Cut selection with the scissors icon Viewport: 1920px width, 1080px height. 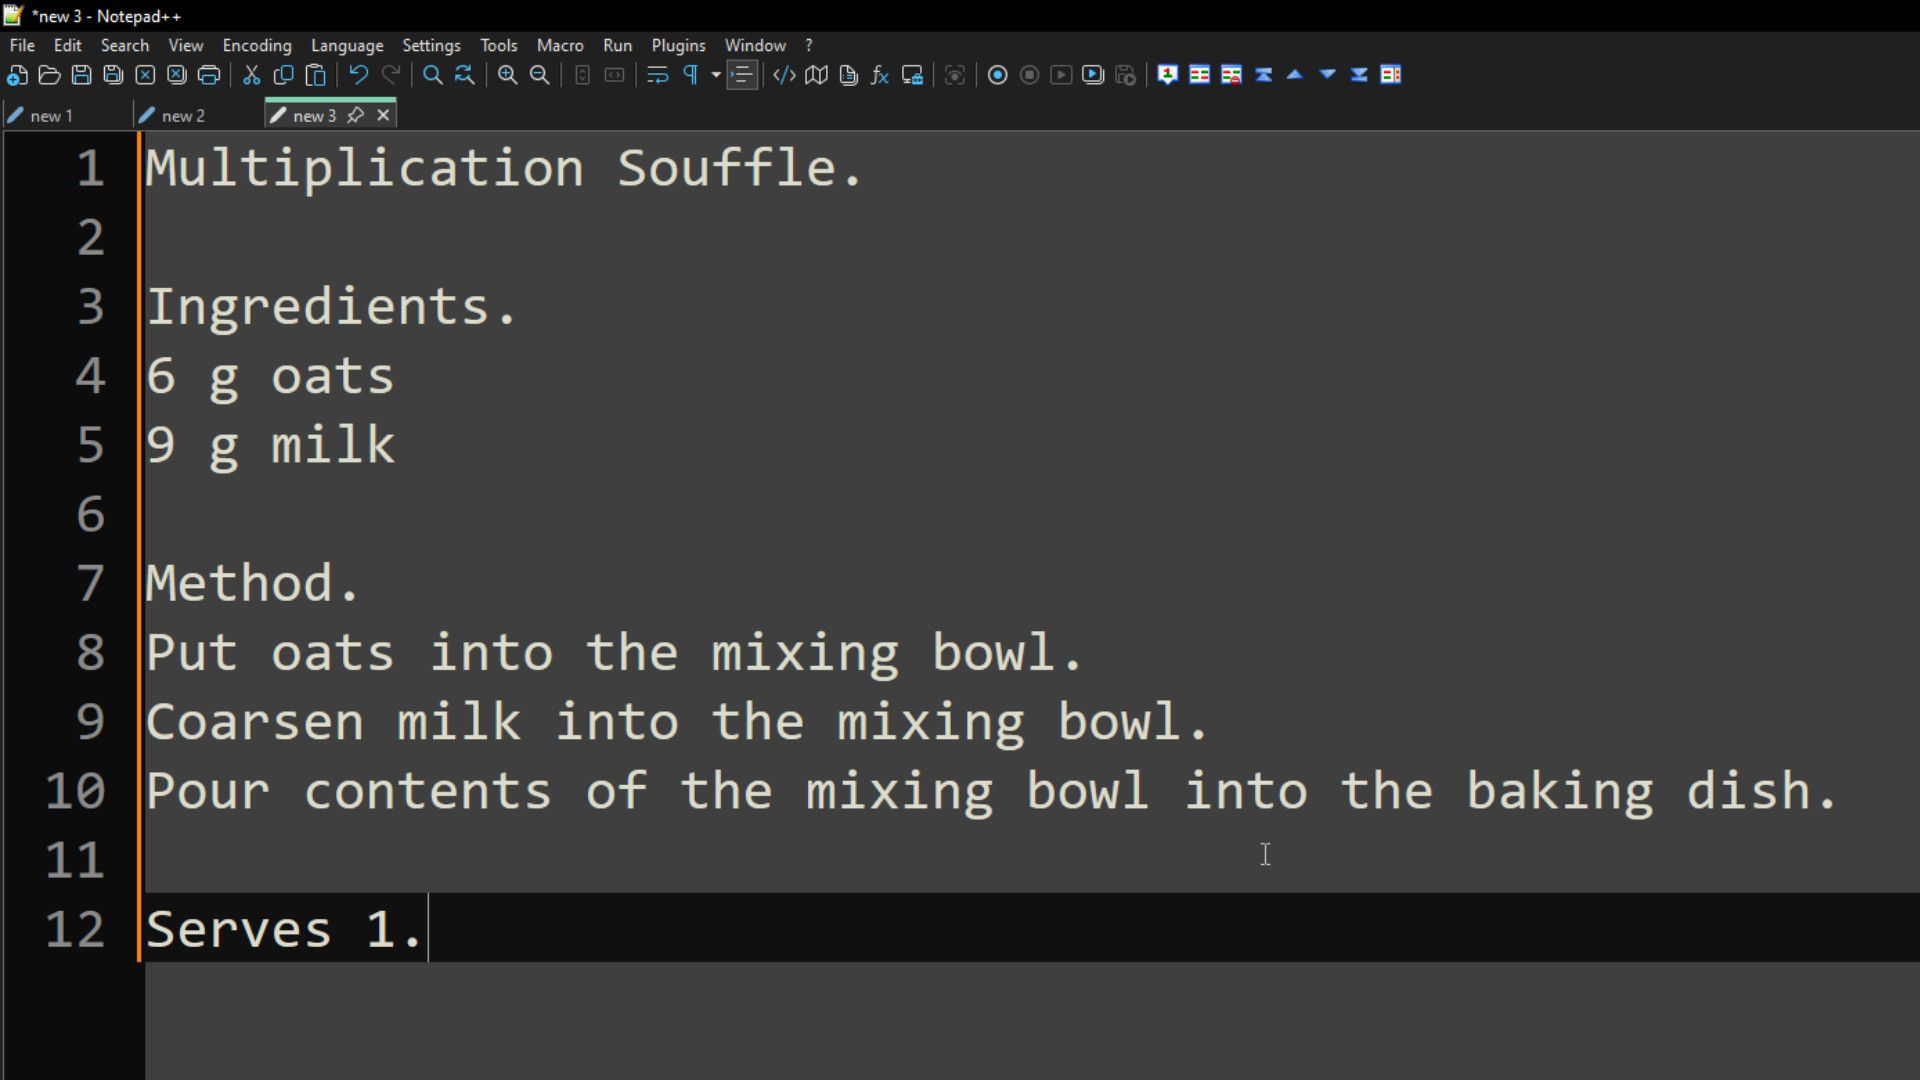(251, 75)
